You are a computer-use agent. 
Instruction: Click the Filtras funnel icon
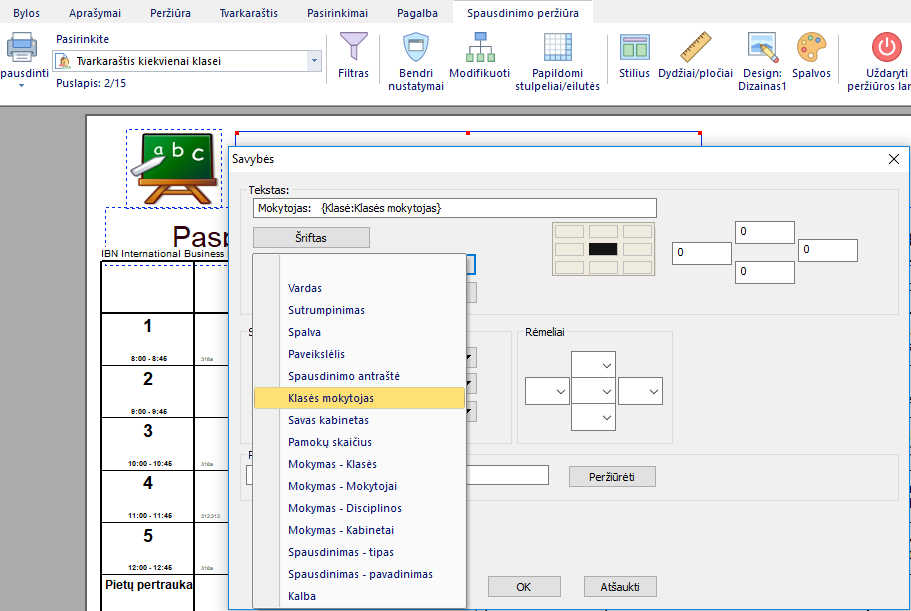[x=353, y=48]
